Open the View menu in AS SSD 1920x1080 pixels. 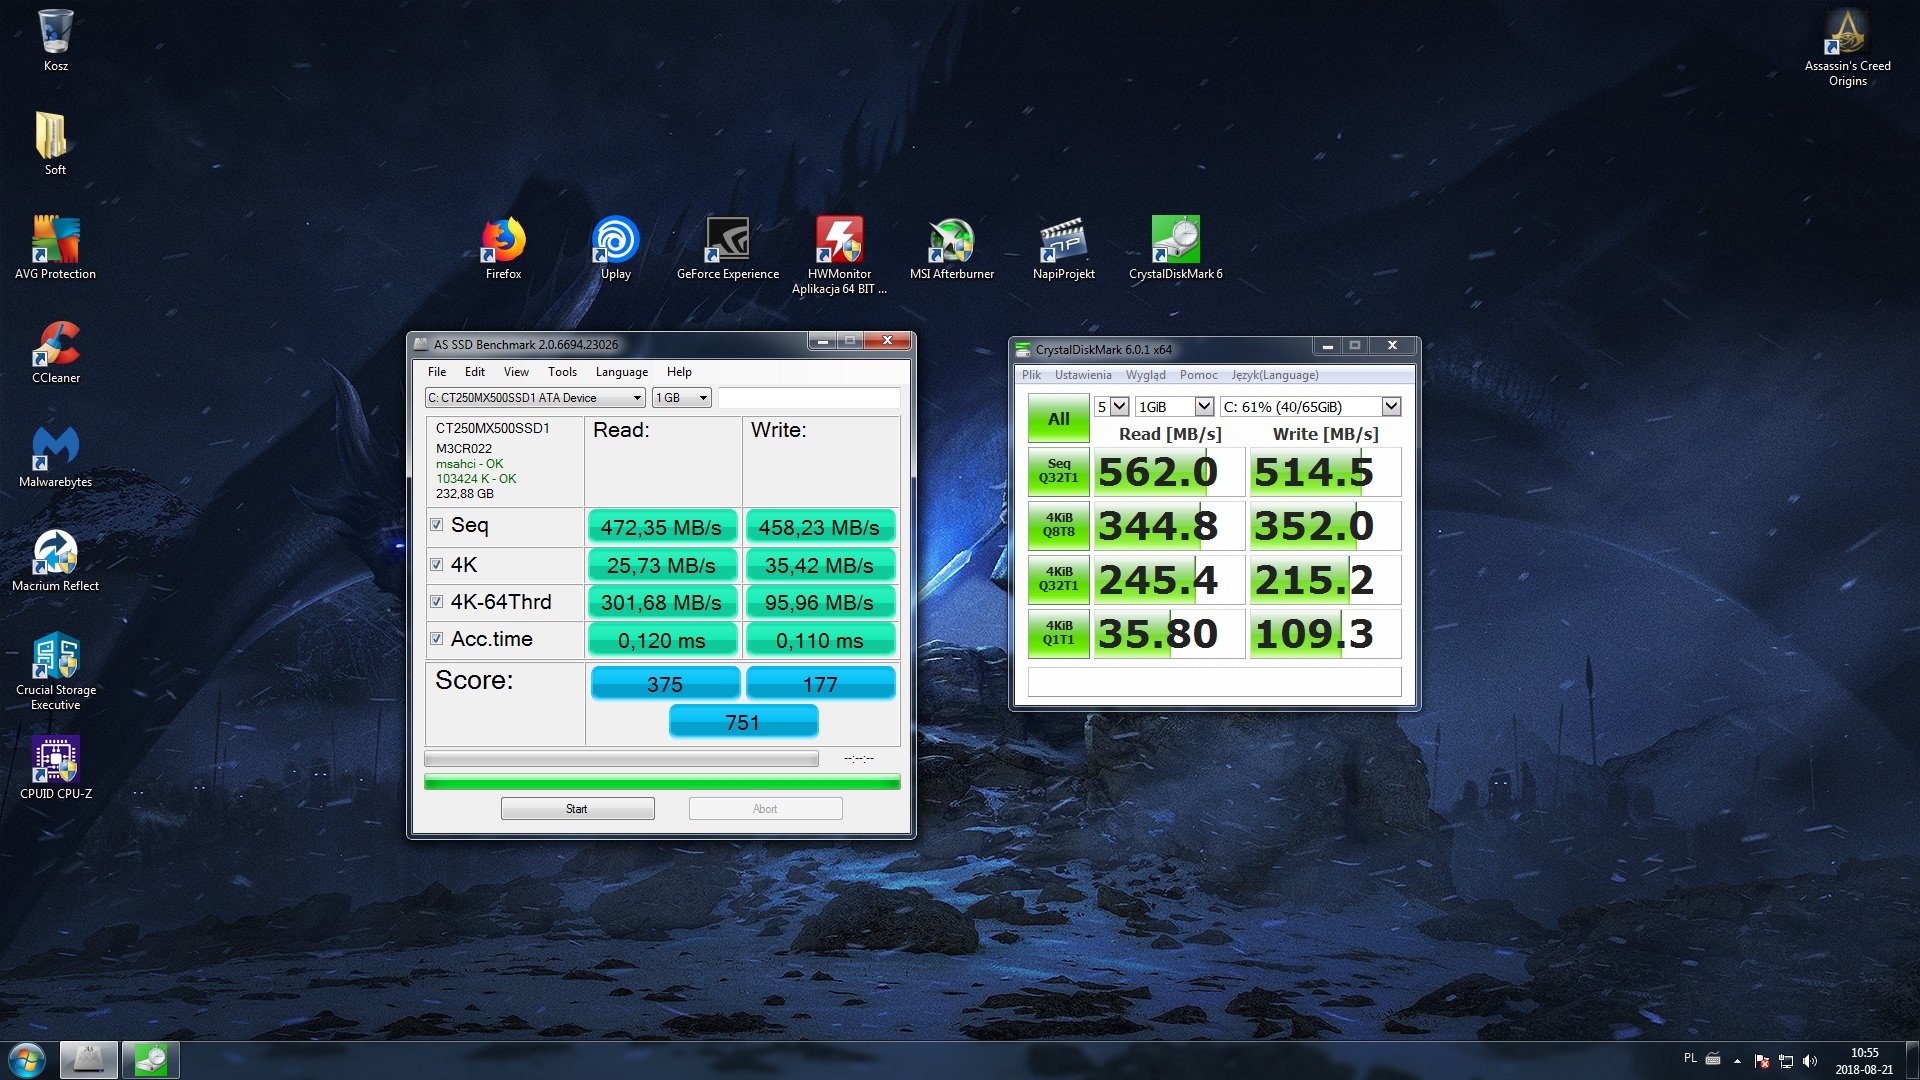(516, 372)
